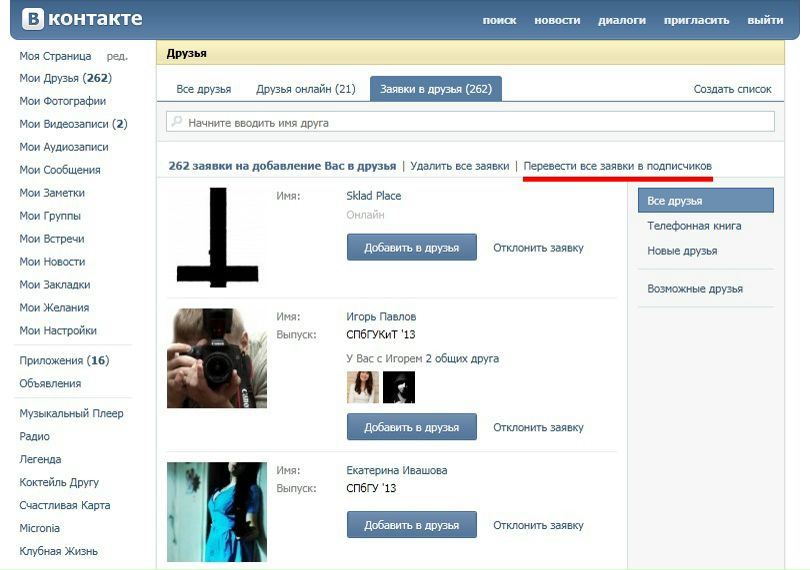
Task: Click the first mutual friend thumbnail
Action: coord(362,387)
